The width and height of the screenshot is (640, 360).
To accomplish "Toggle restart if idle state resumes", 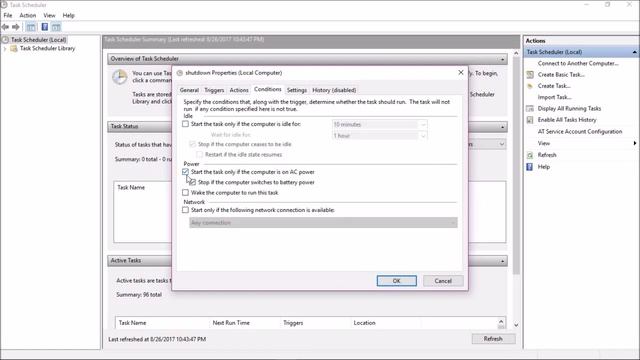I will coord(200,155).
